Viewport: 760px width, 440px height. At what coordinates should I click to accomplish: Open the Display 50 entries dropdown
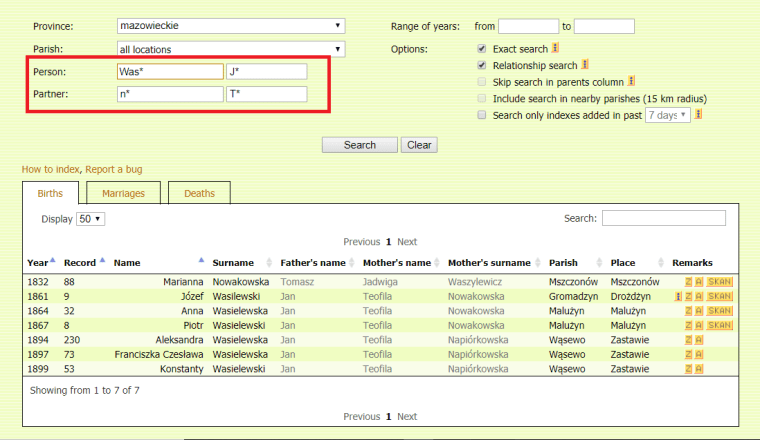tap(91, 218)
